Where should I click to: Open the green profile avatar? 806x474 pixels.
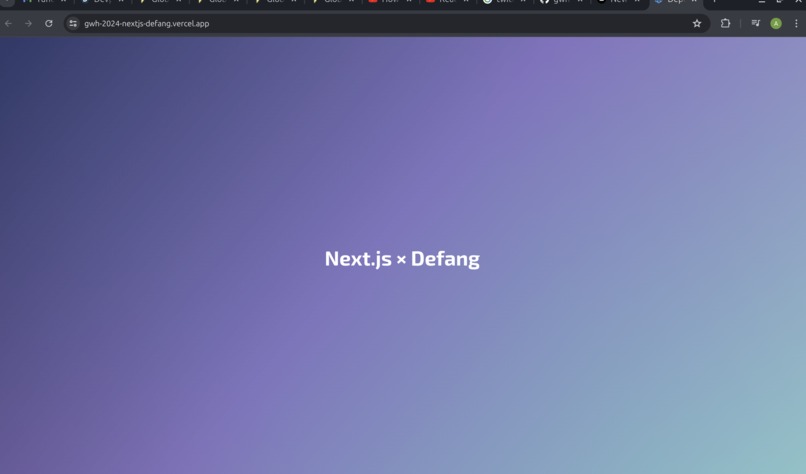776,23
